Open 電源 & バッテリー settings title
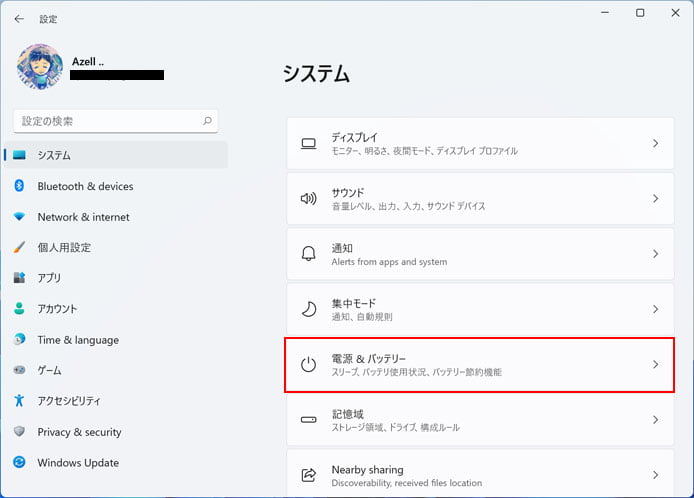The height and width of the screenshot is (498, 694). [369, 359]
